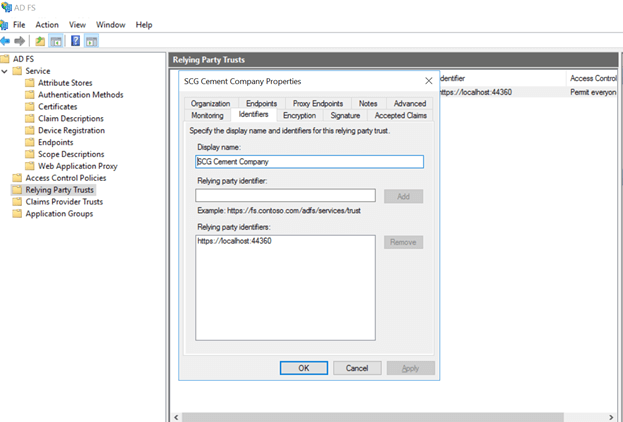Click the AD FS app icon in title bar
This screenshot has width=623, height=422.
6,7
